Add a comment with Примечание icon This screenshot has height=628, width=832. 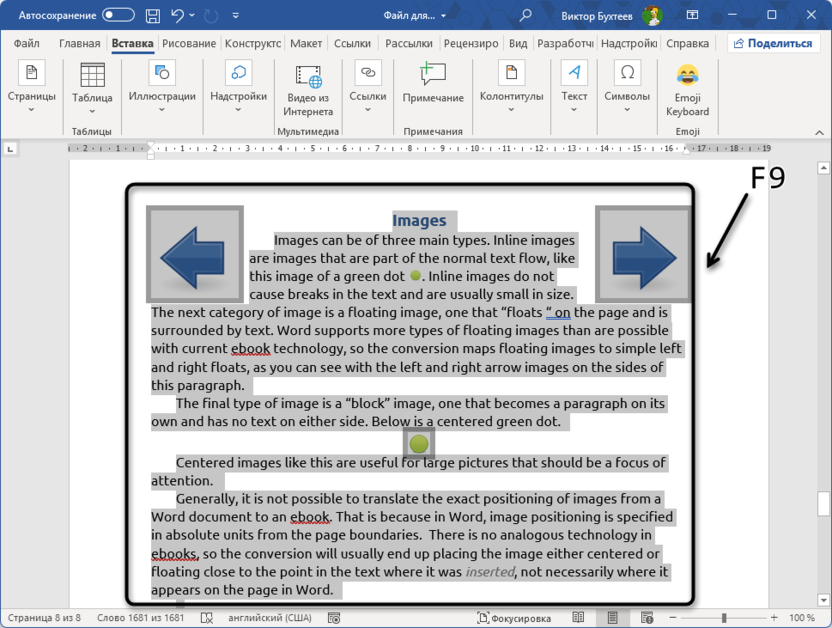433,84
